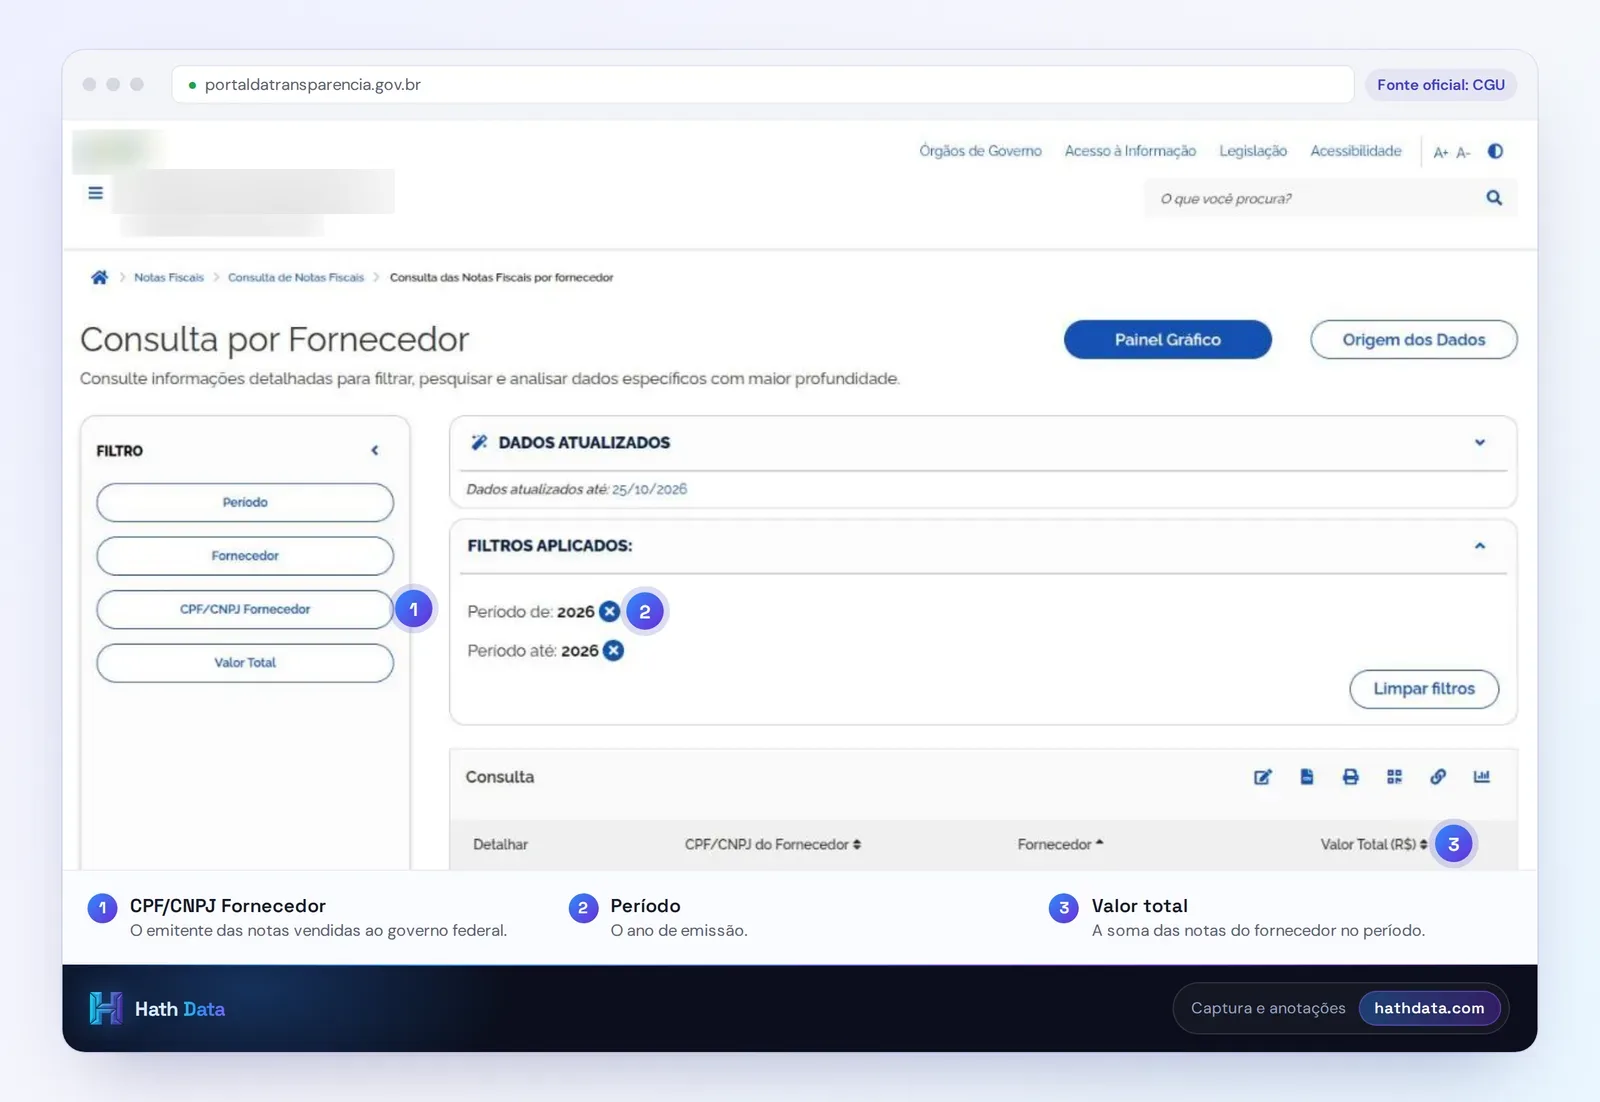The width and height of the screenshot is (1600, 1102).
Task: Expand the Dados Atualizados section chevron
Action: point(1480,442)
